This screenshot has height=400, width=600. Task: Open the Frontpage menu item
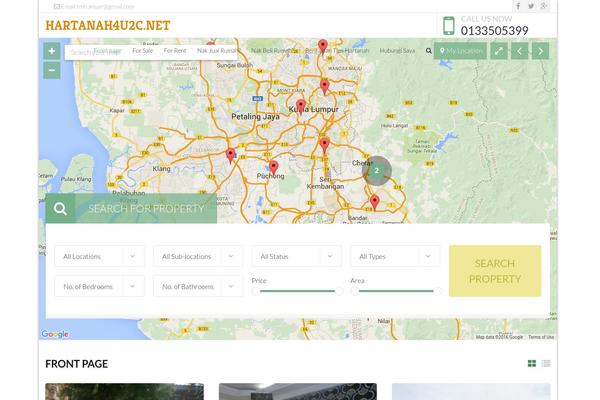coord(107,51)
